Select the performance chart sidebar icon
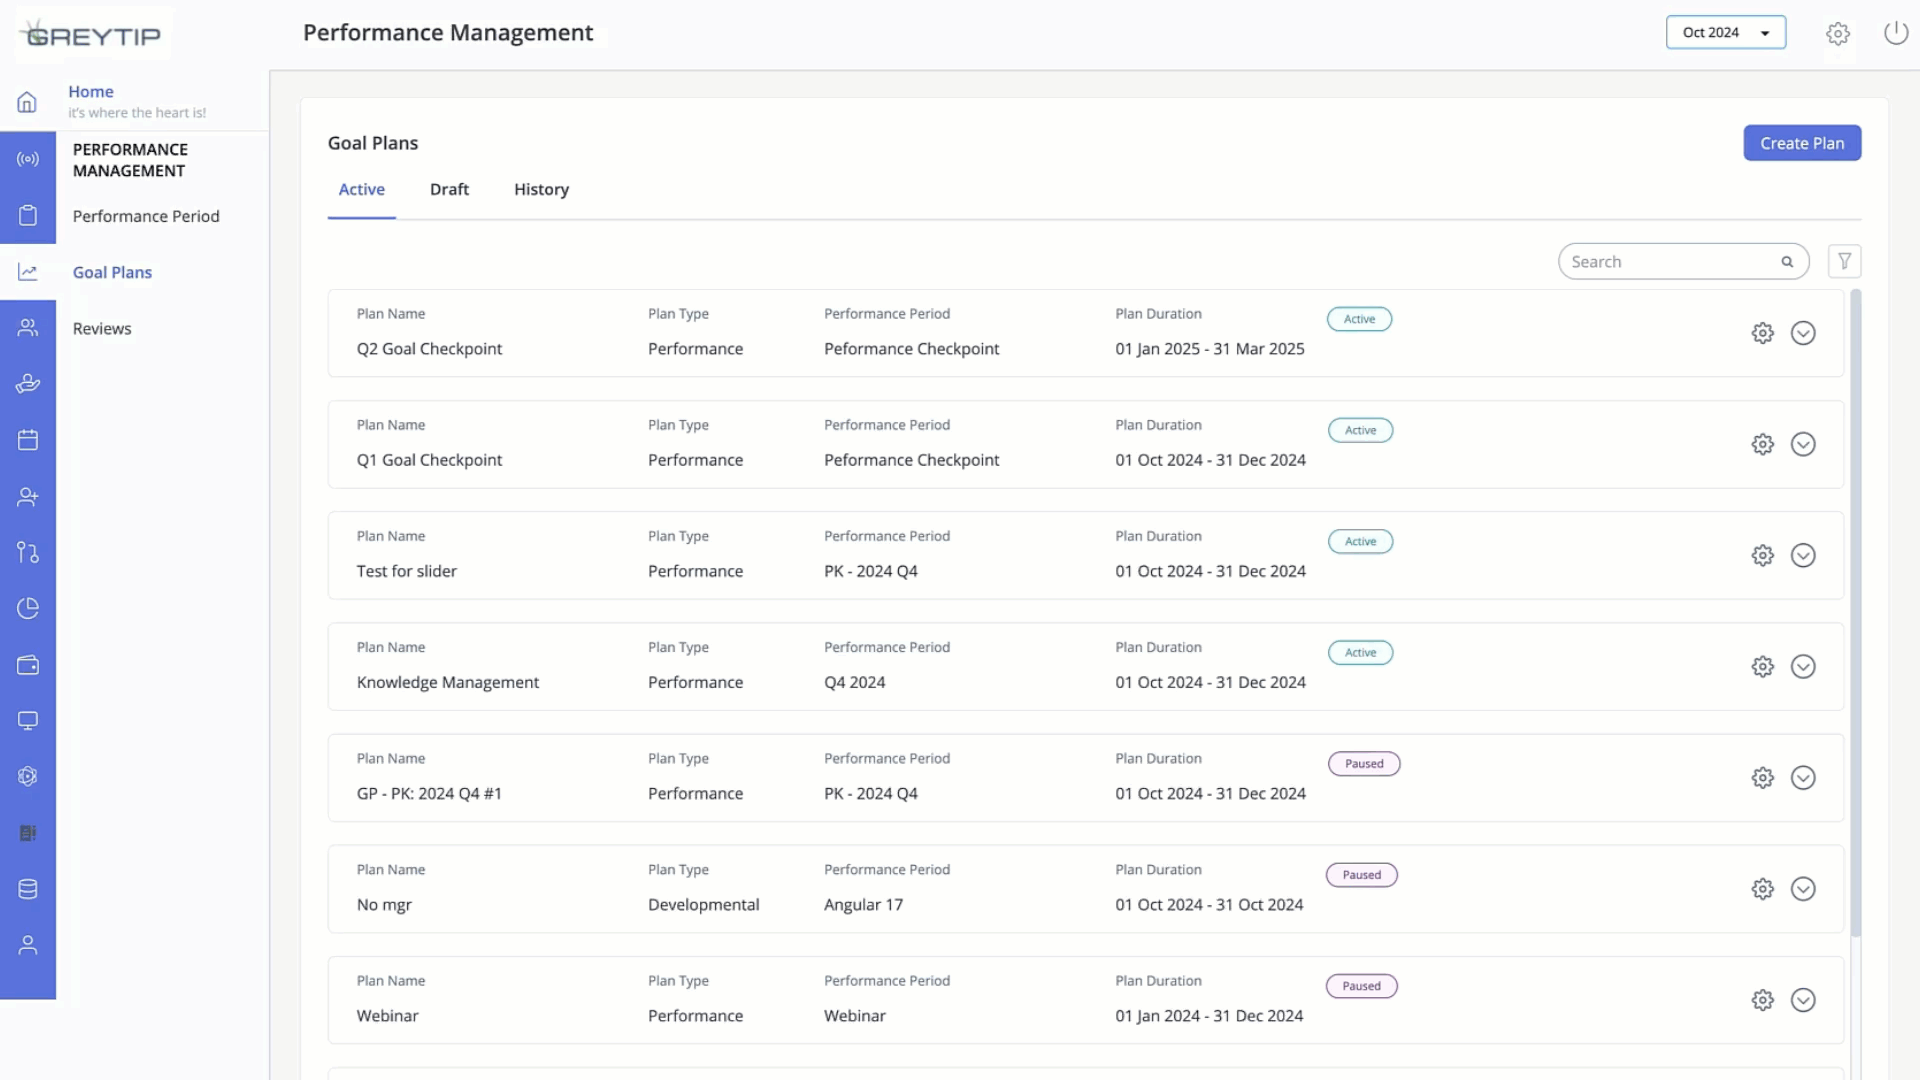1920x1080 pixels. [27, 272]
